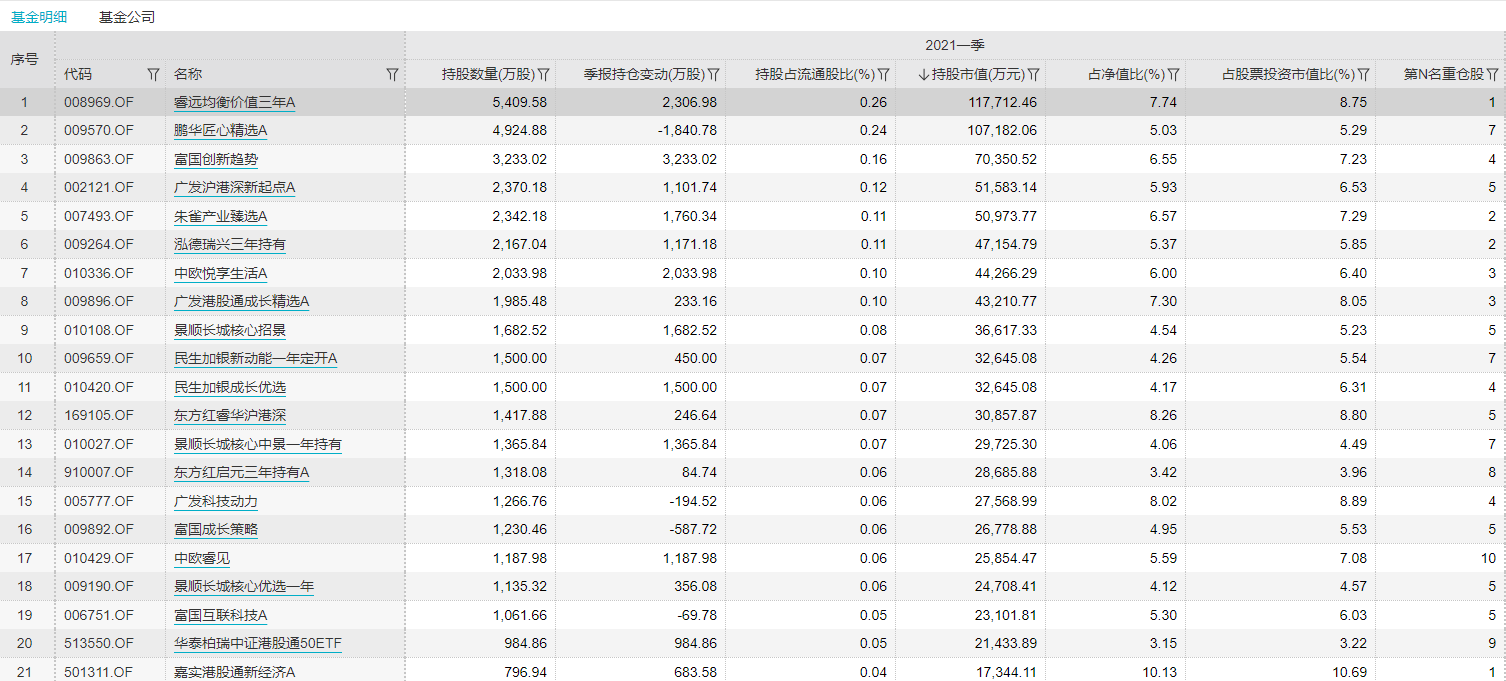The image size is (1506, 681).
Task: Click holding quantity cell 984.86 in 数量 column
Action: [526, 643]
